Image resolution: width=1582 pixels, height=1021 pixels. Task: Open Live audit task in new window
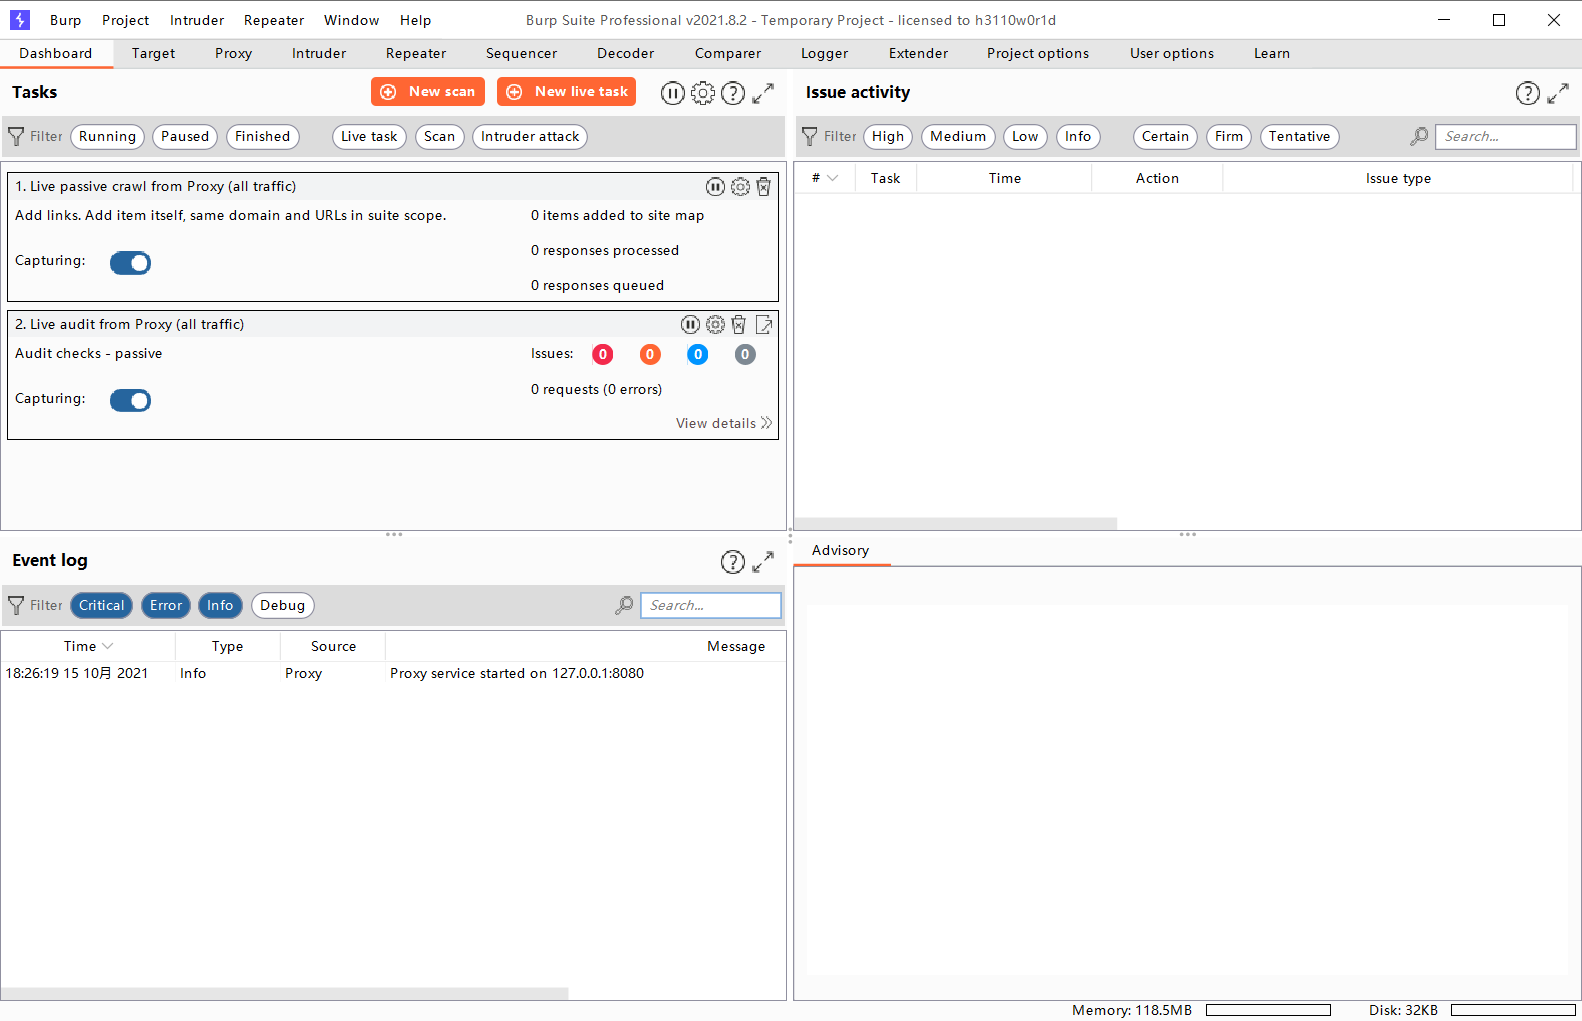(764, 324)
